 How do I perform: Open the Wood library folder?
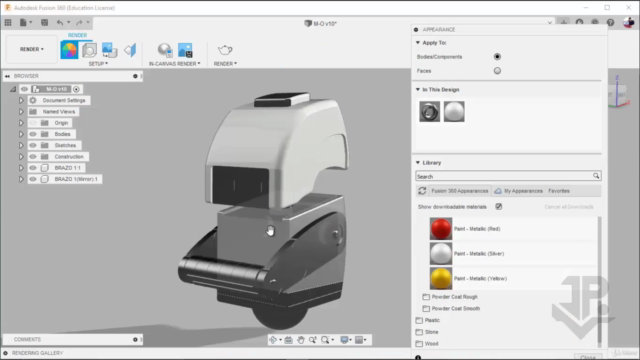(427, 344)
